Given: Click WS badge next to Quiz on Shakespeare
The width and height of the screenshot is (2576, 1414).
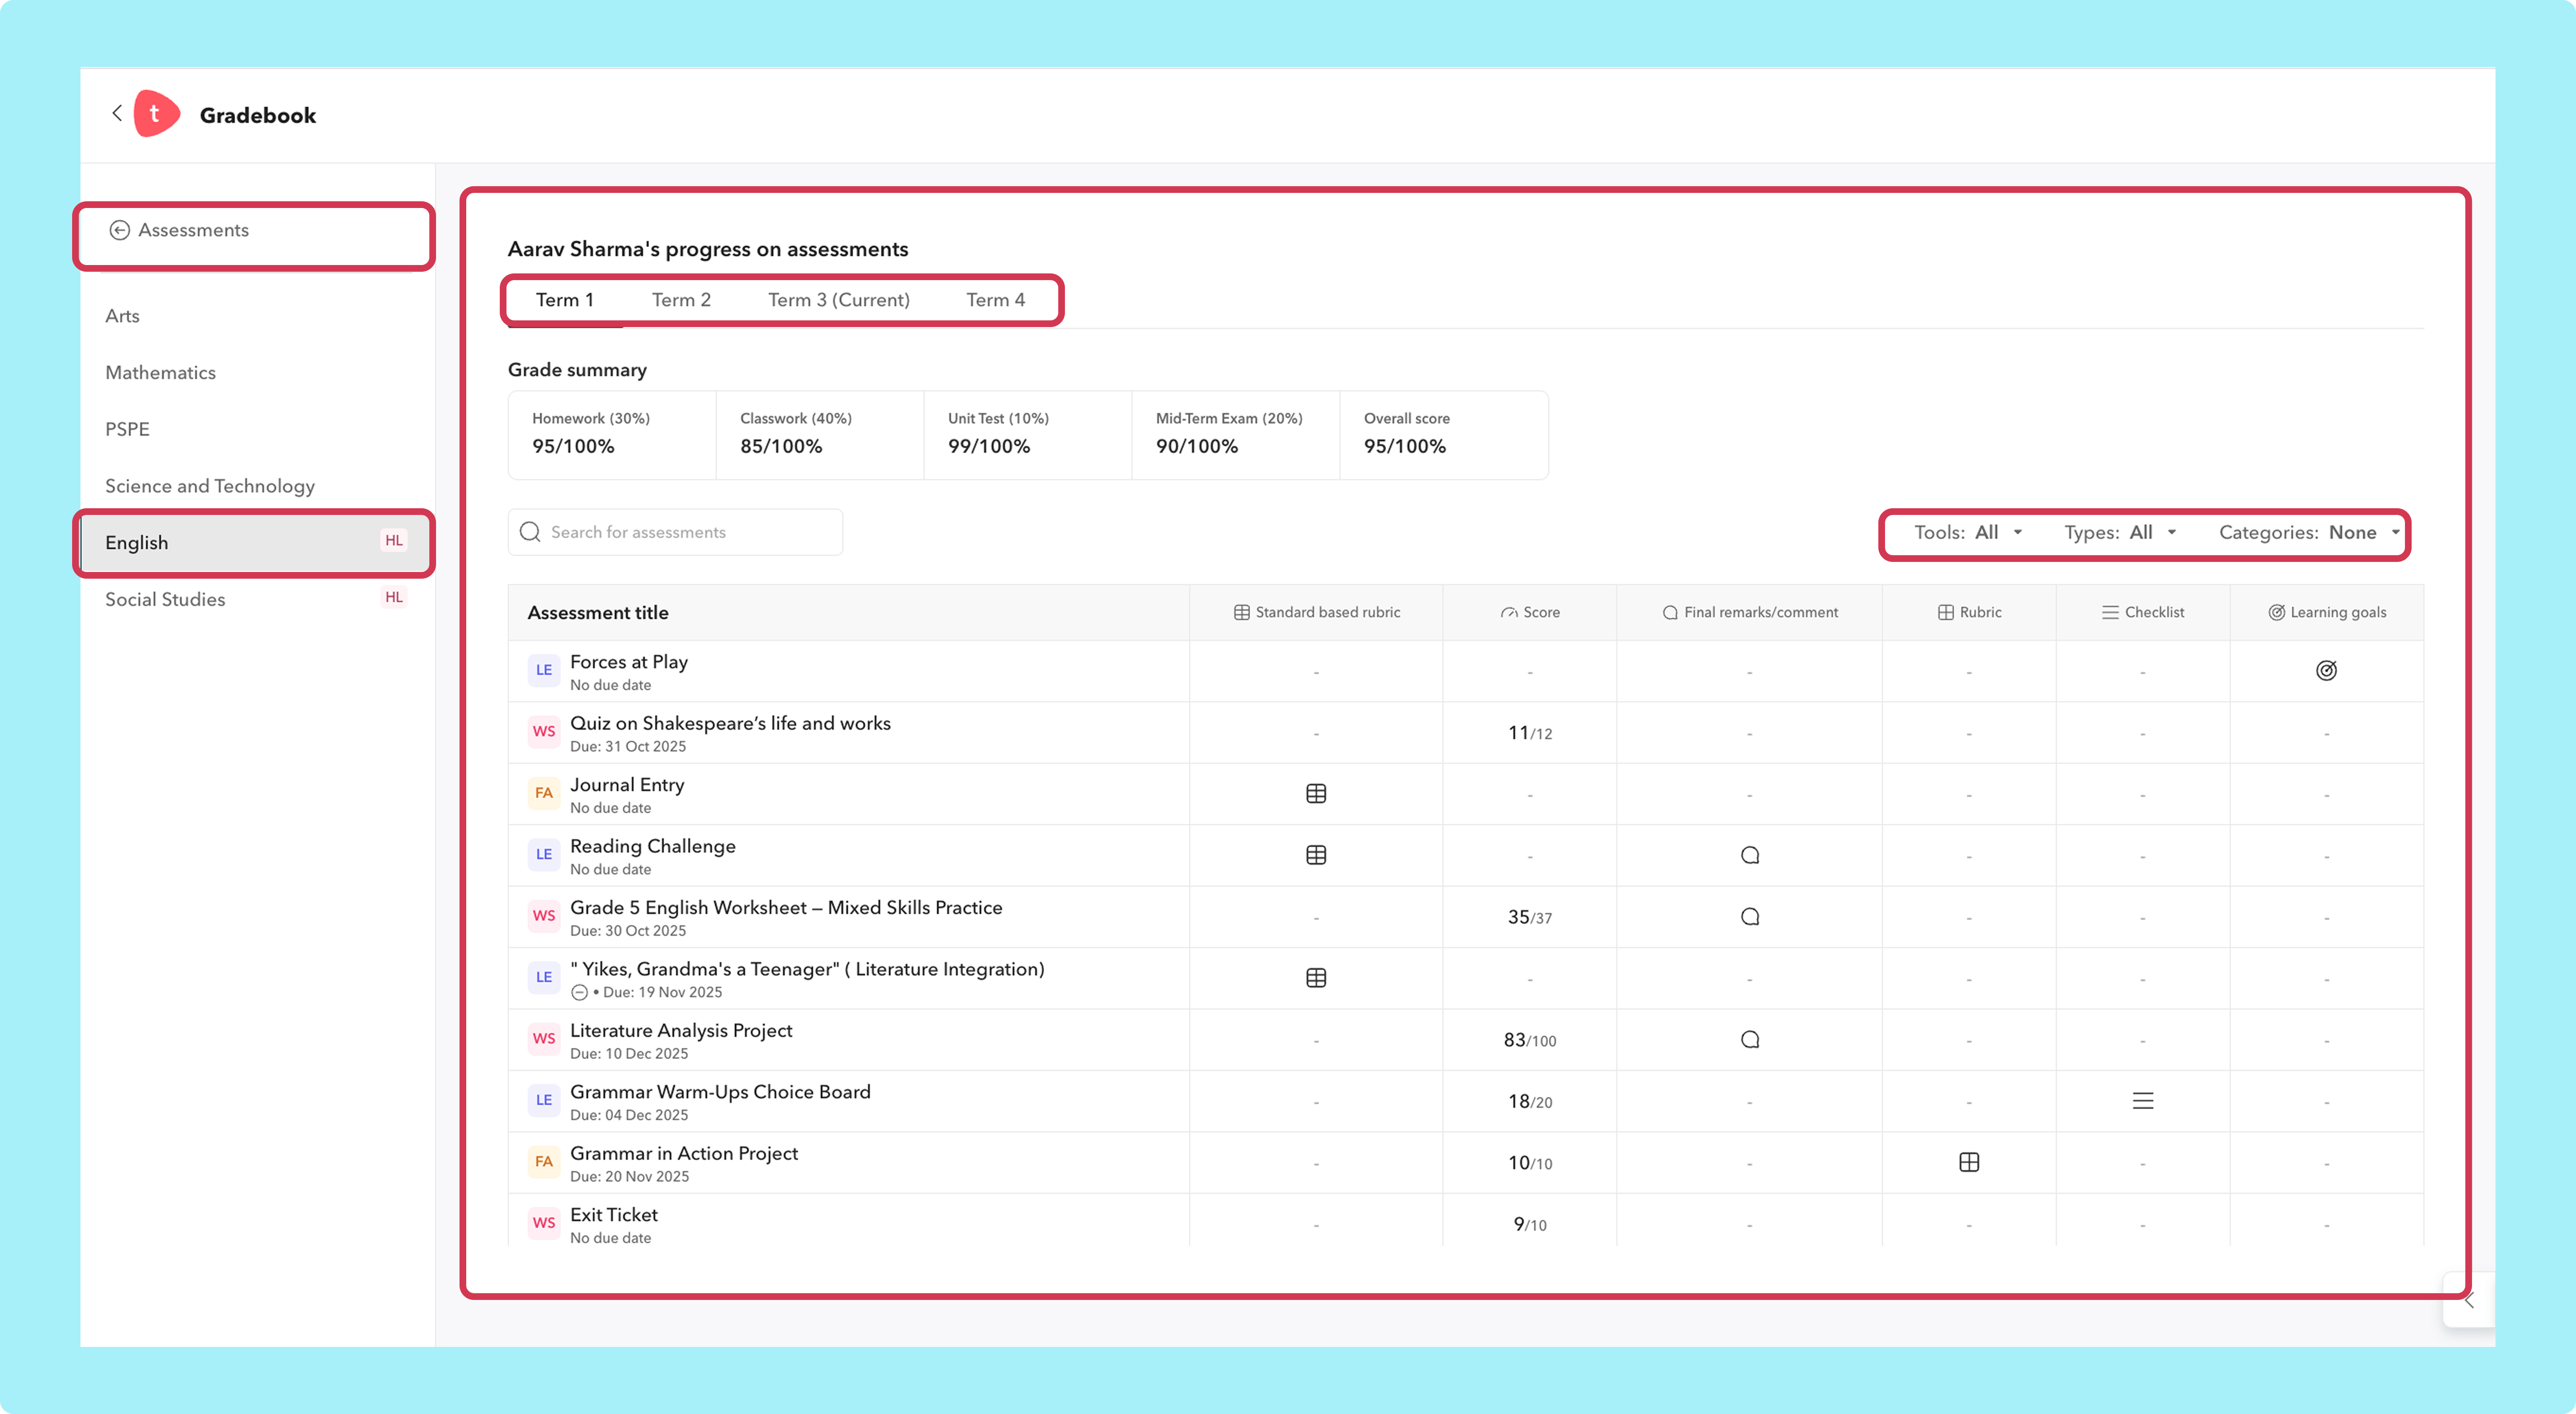Looking at the screenshot, I should click(x=544, y=732).
